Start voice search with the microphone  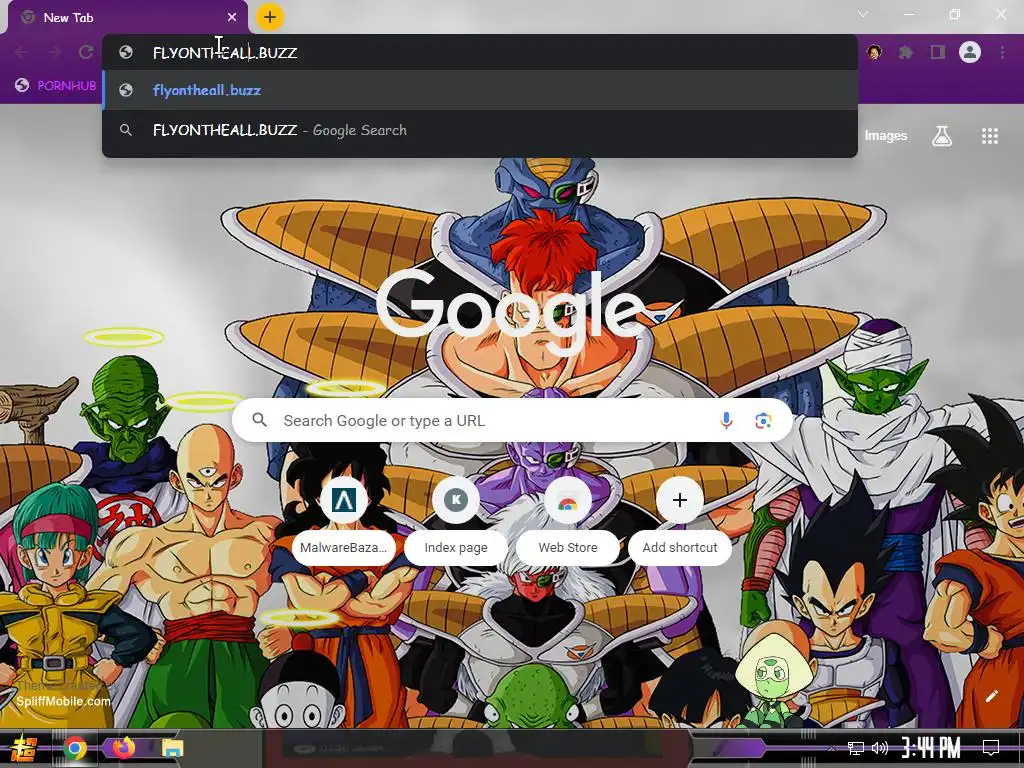tap(726, 421)
